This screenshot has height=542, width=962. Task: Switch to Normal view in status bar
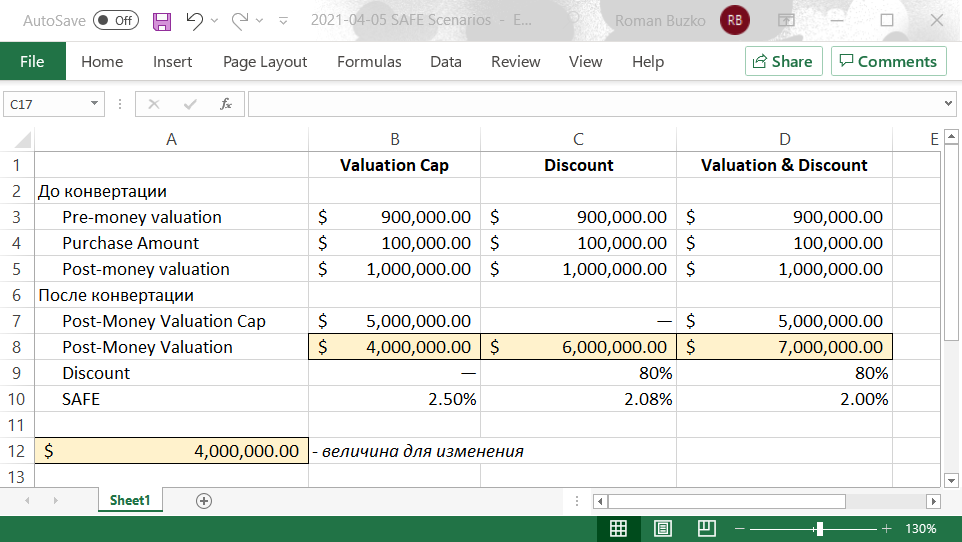tap(618, 528)
